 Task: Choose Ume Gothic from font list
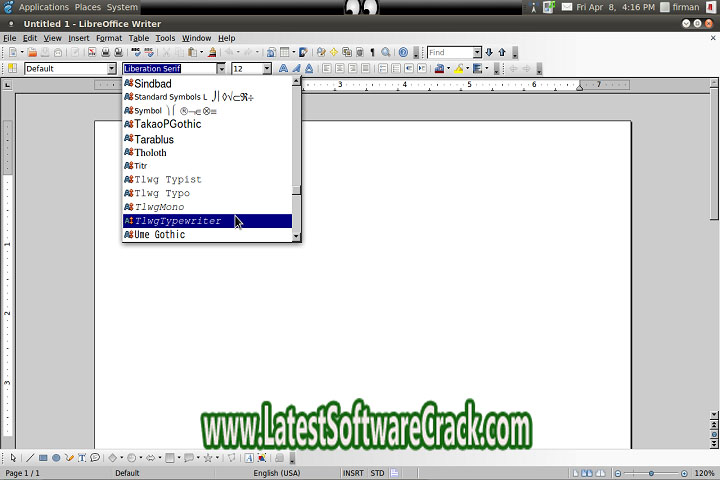tap(160, 235)
